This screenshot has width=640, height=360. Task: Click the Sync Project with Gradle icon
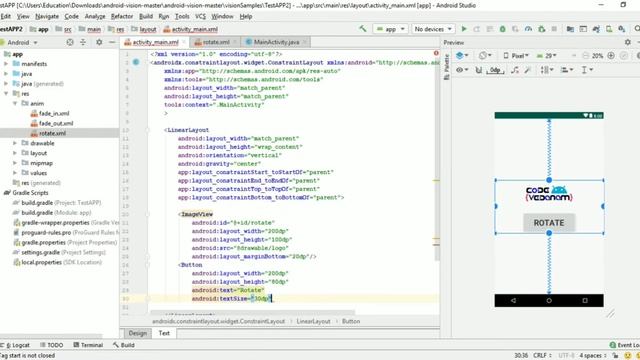(x=596, y=29)
